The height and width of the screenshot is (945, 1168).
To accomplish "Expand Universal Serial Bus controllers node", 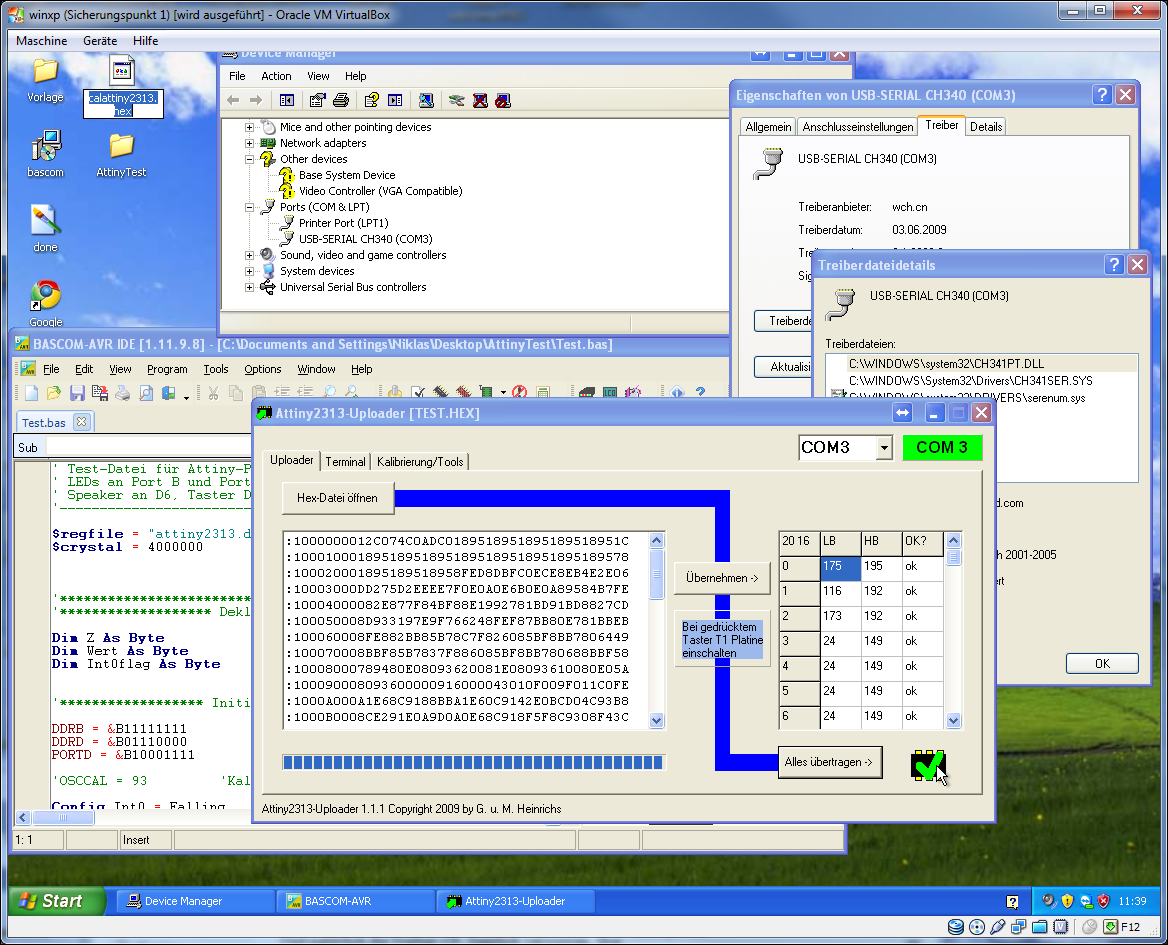I will 250,287.
